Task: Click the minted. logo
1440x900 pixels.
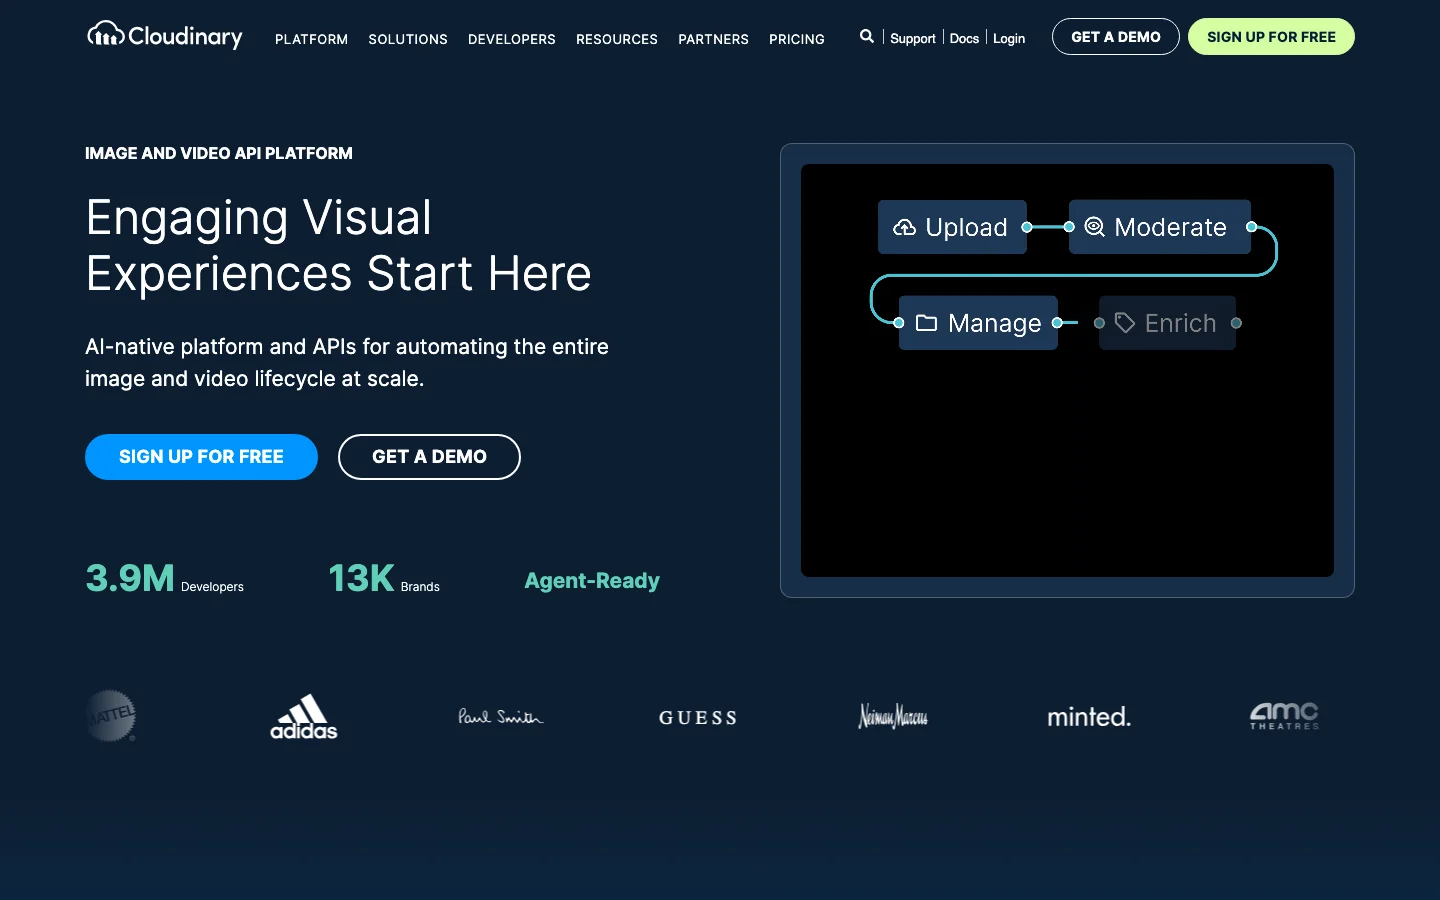Action: (x=1089, y=717)
